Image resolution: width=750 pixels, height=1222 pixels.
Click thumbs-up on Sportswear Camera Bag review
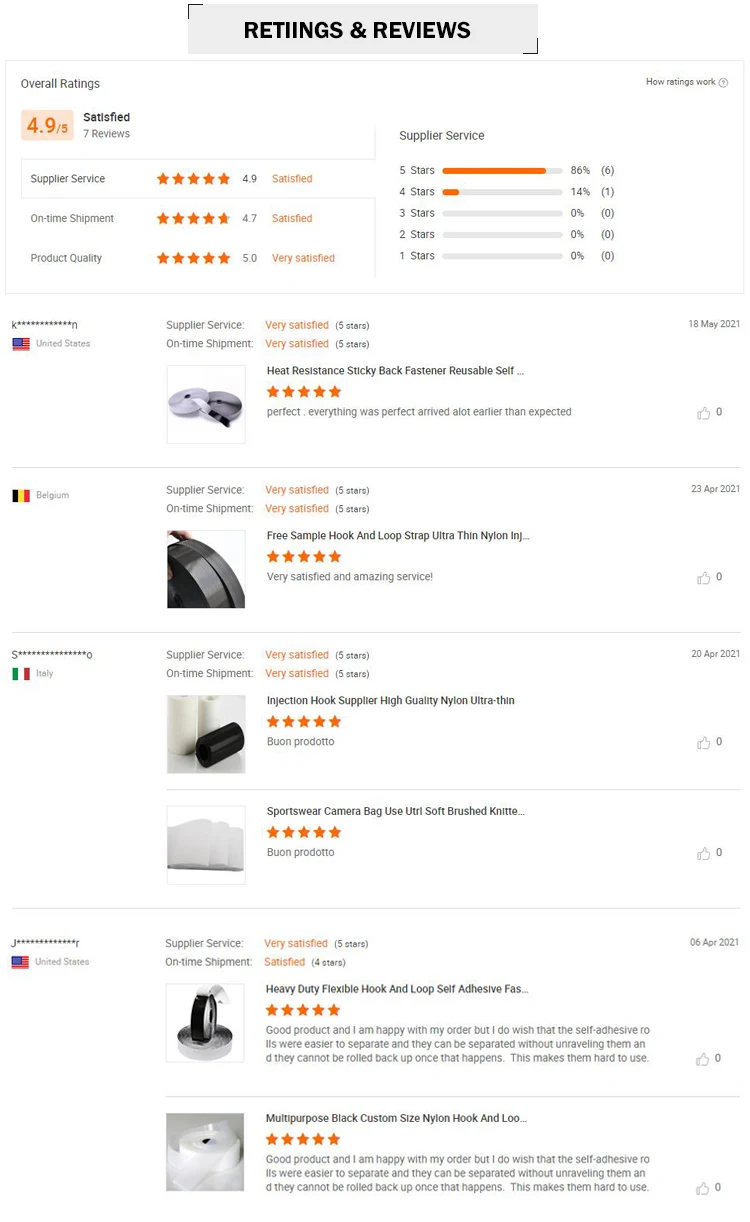tap(704, 854)
